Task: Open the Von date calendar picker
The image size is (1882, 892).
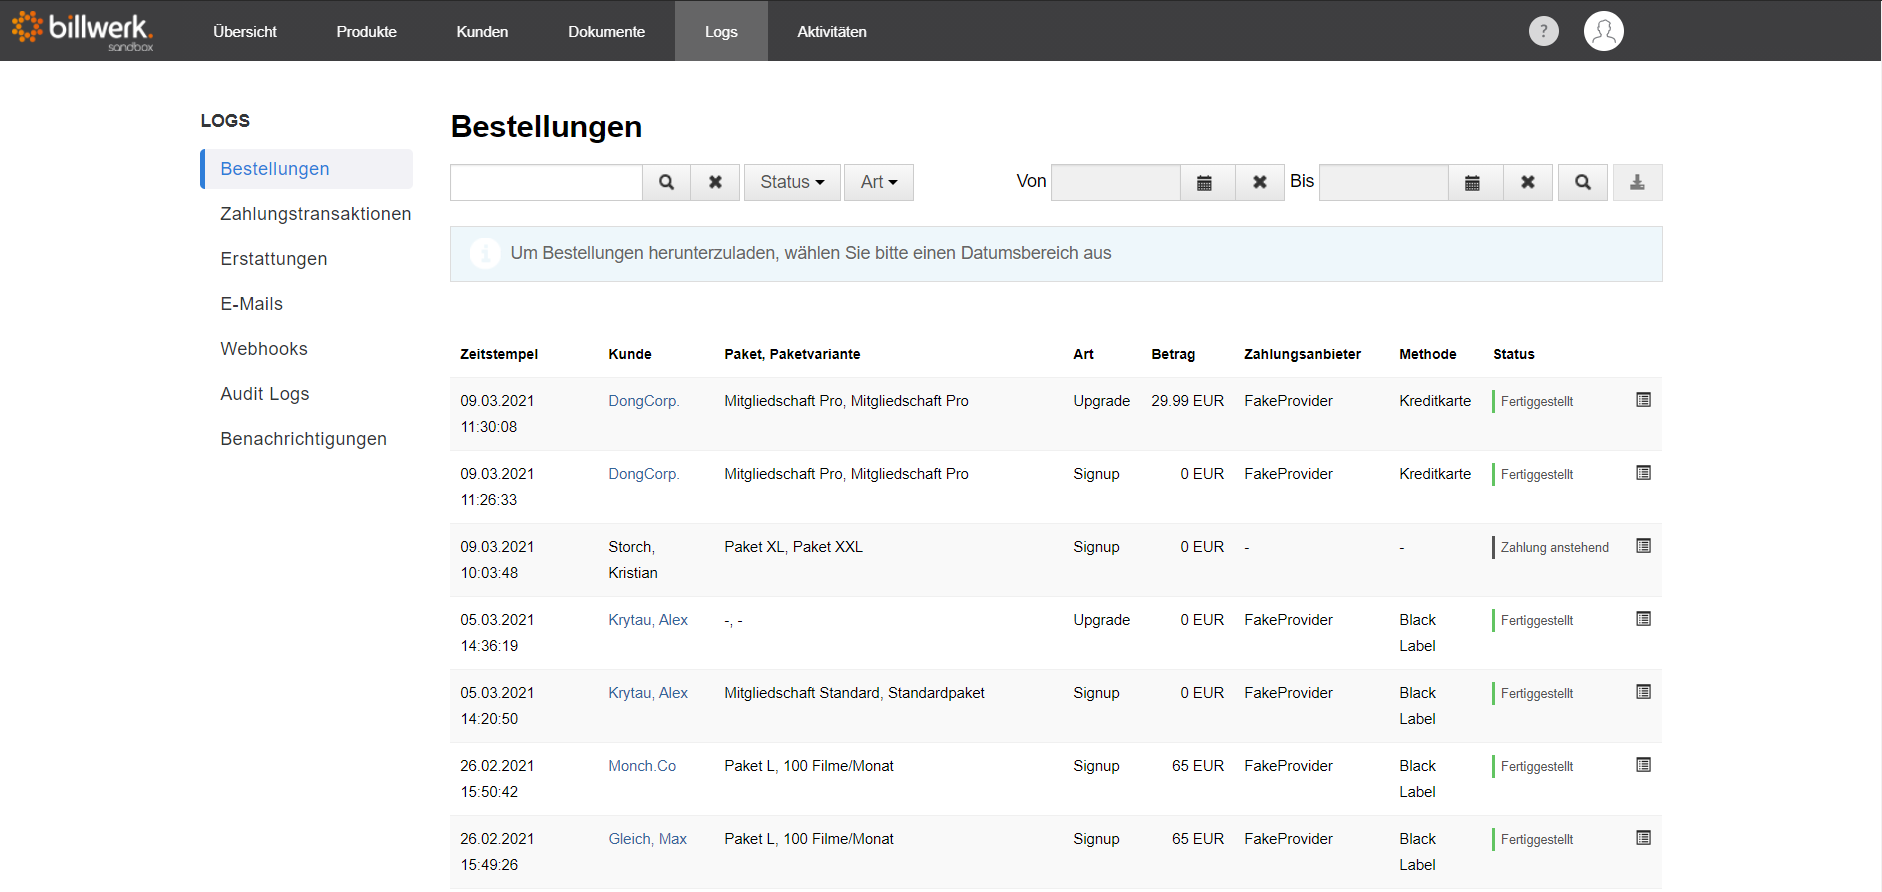Action: pos(1205,182)
